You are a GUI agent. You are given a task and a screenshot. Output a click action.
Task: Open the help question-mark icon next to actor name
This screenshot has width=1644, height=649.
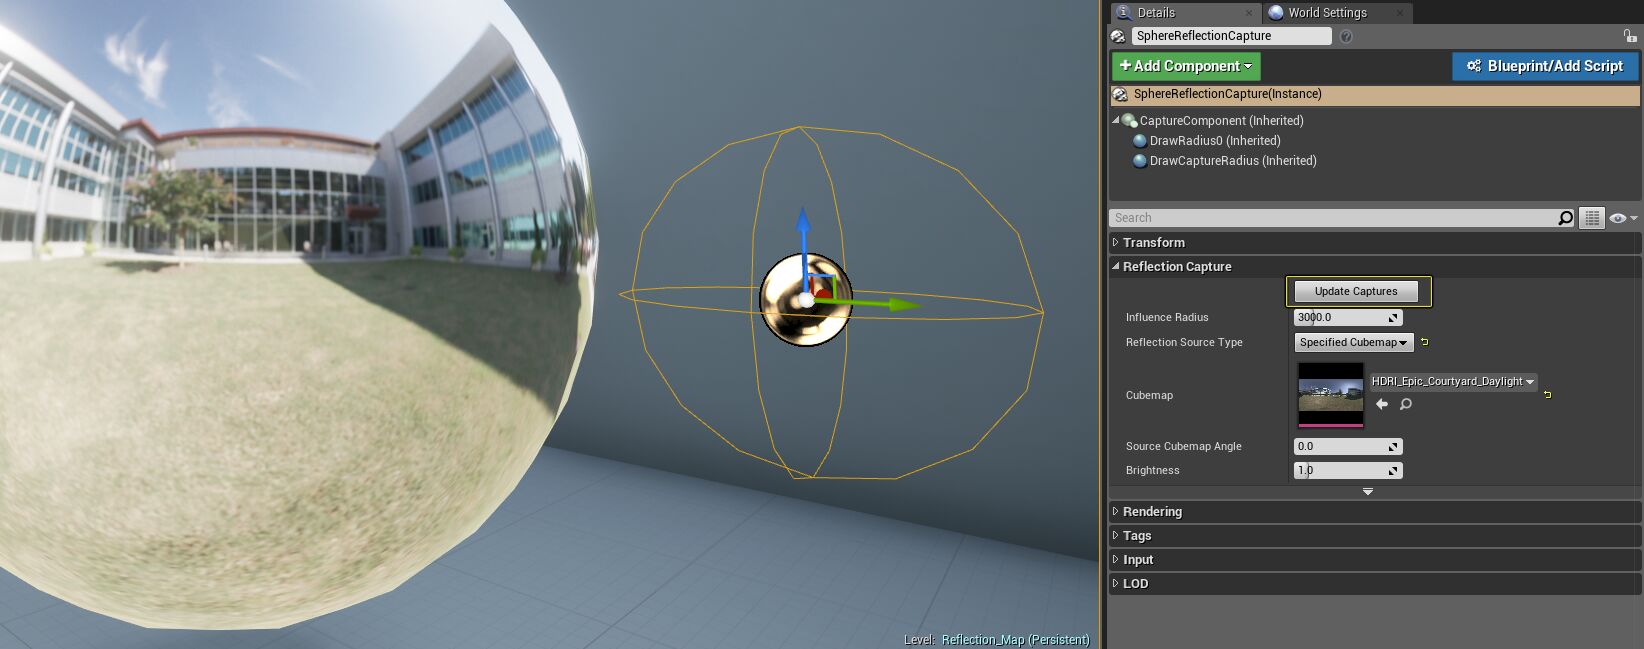[x=1346, y=36]
